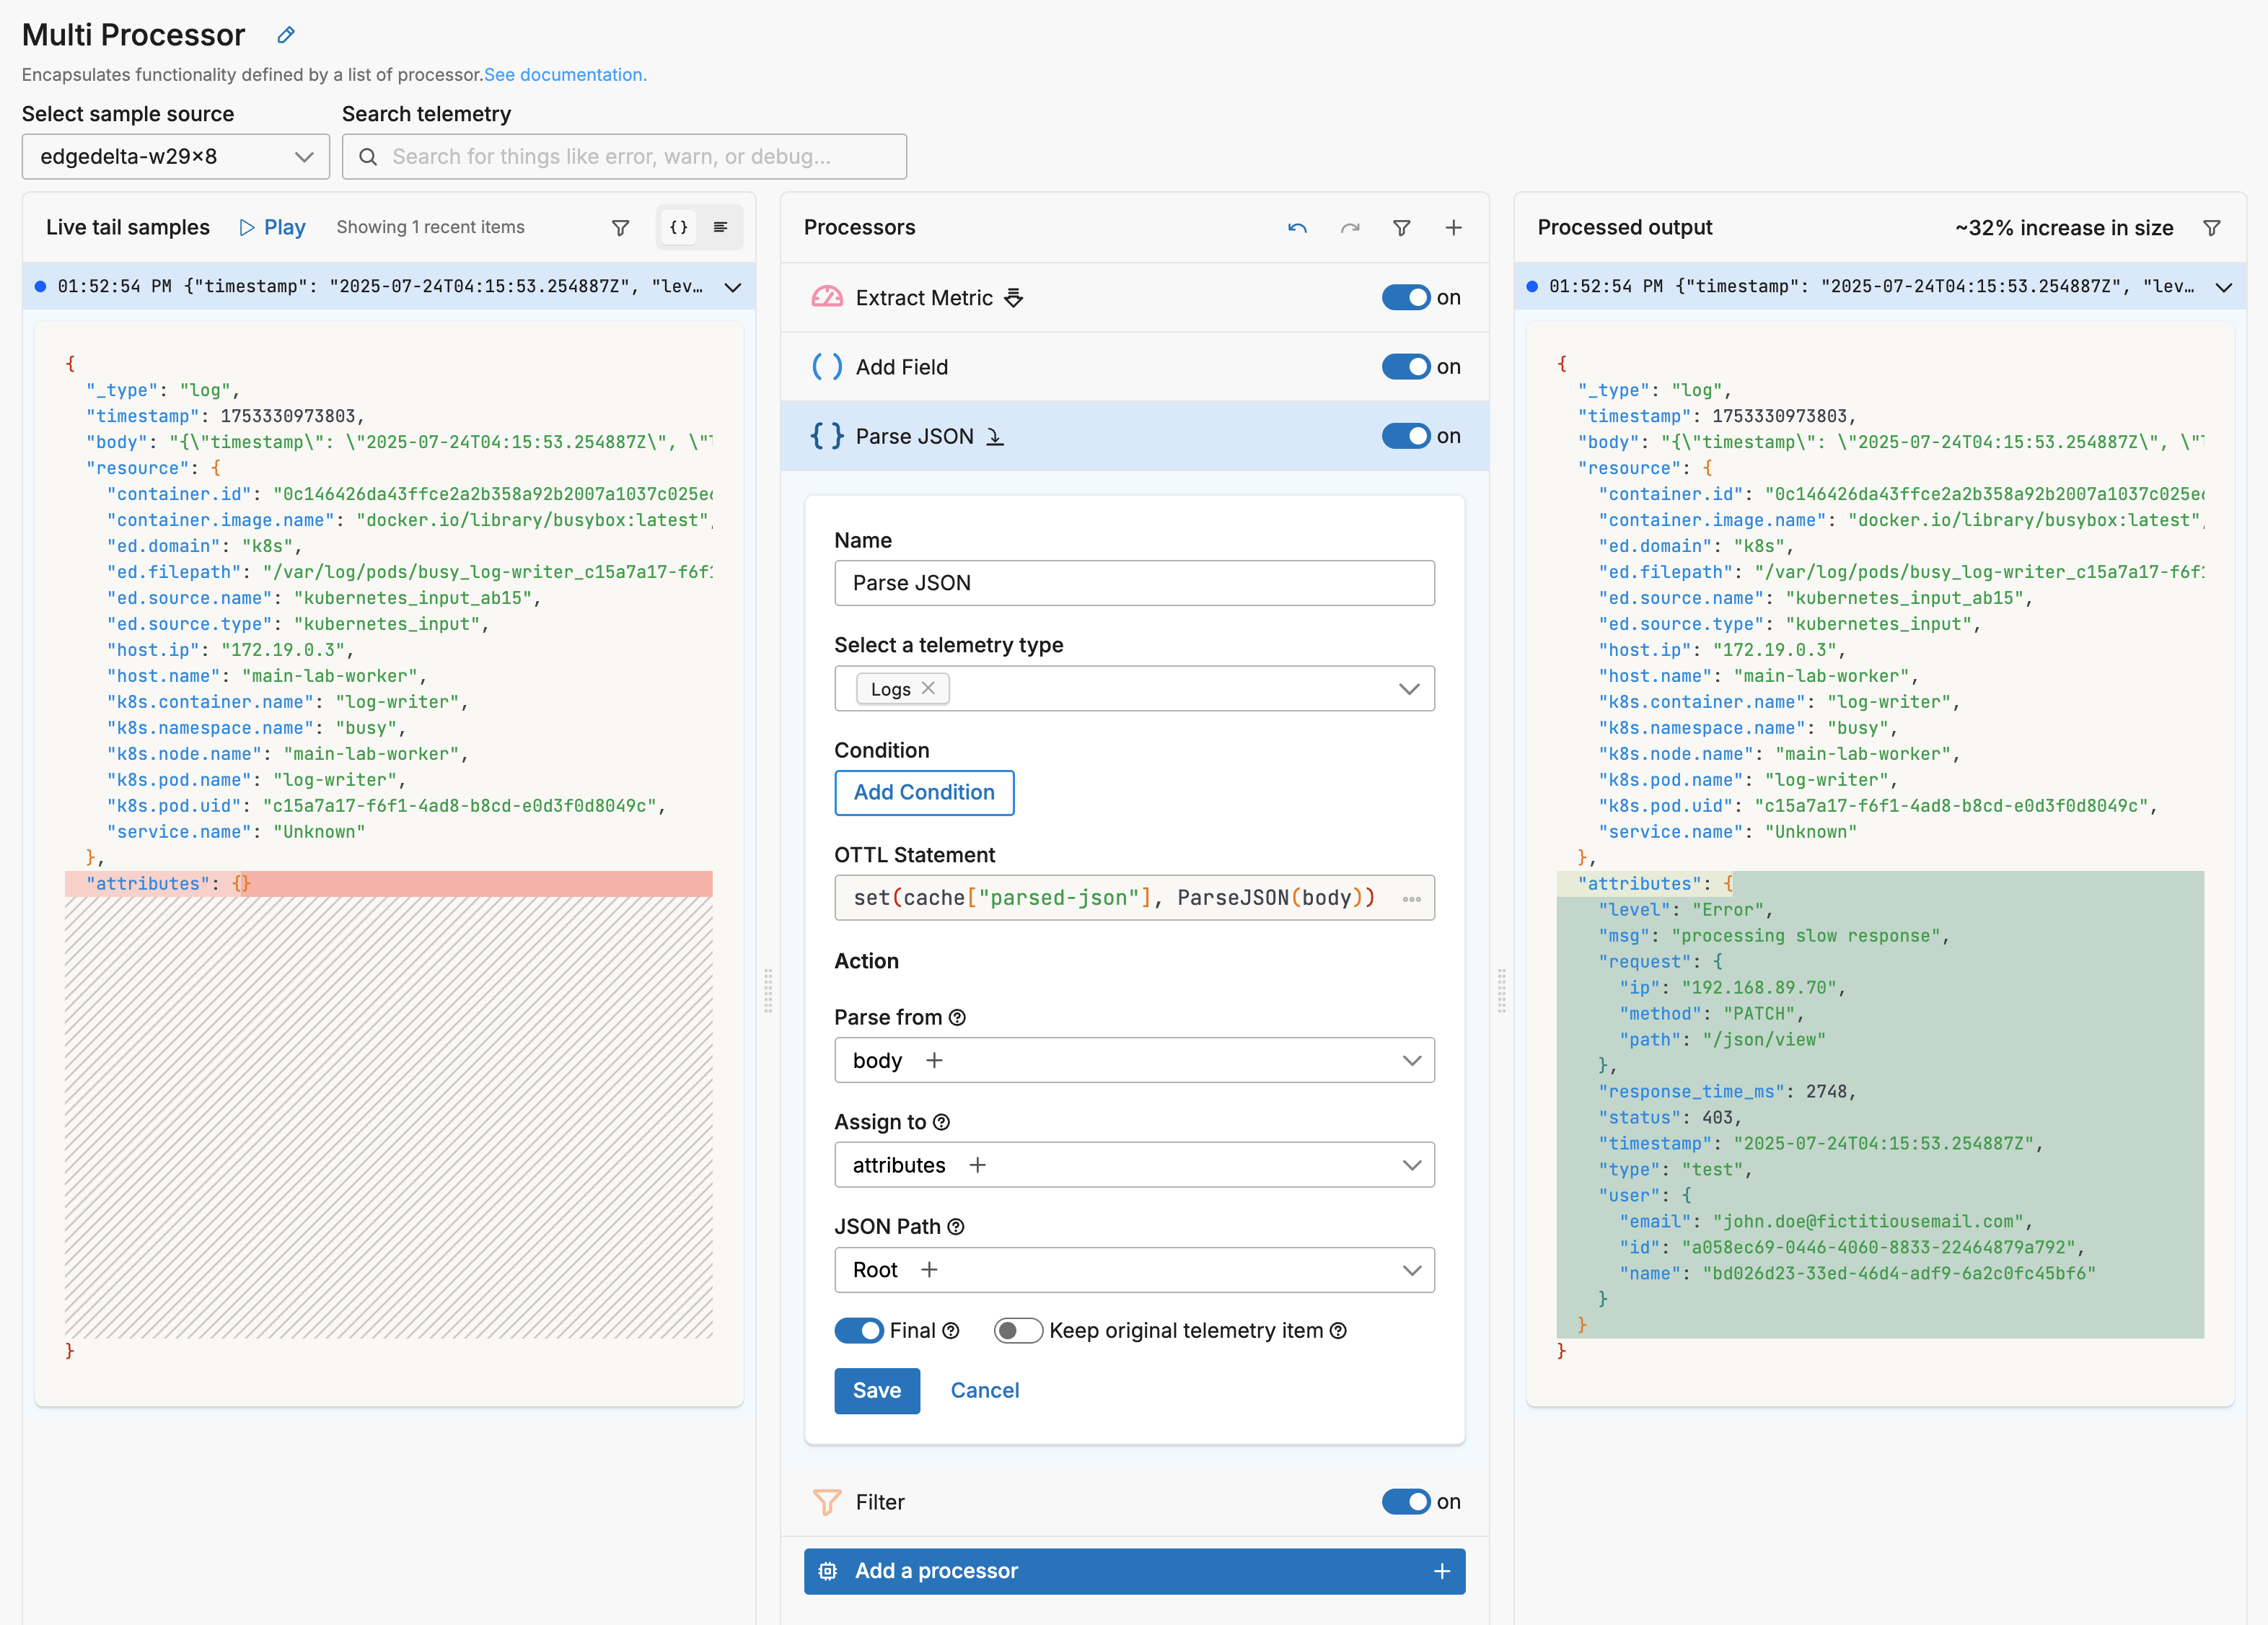Viewport: 2268px width, 1625px height.
Task: Click the "attributes": {} highlighted line
Action: coord(389,884)
